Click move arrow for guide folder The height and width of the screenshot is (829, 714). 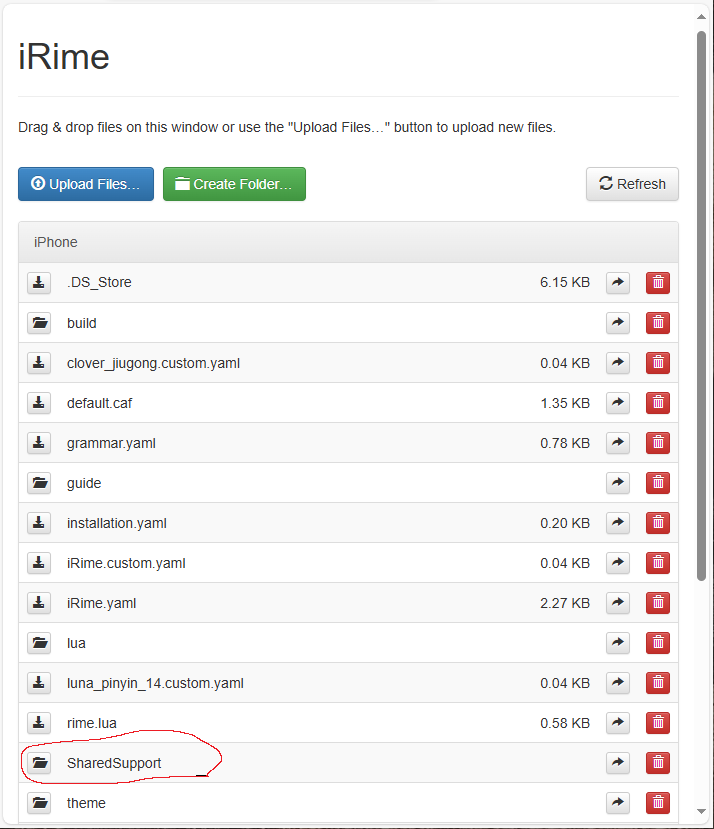point(618,483)
